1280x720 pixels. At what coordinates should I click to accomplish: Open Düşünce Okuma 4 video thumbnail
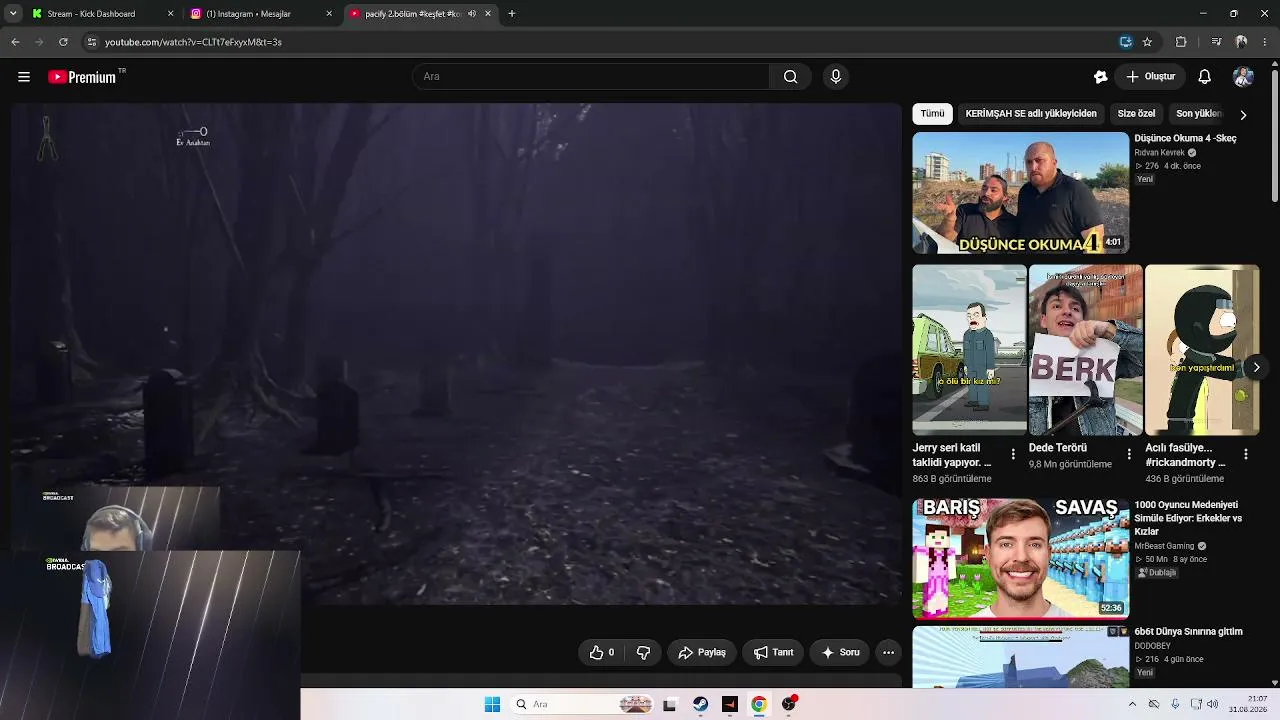(x=1021, y=193)
